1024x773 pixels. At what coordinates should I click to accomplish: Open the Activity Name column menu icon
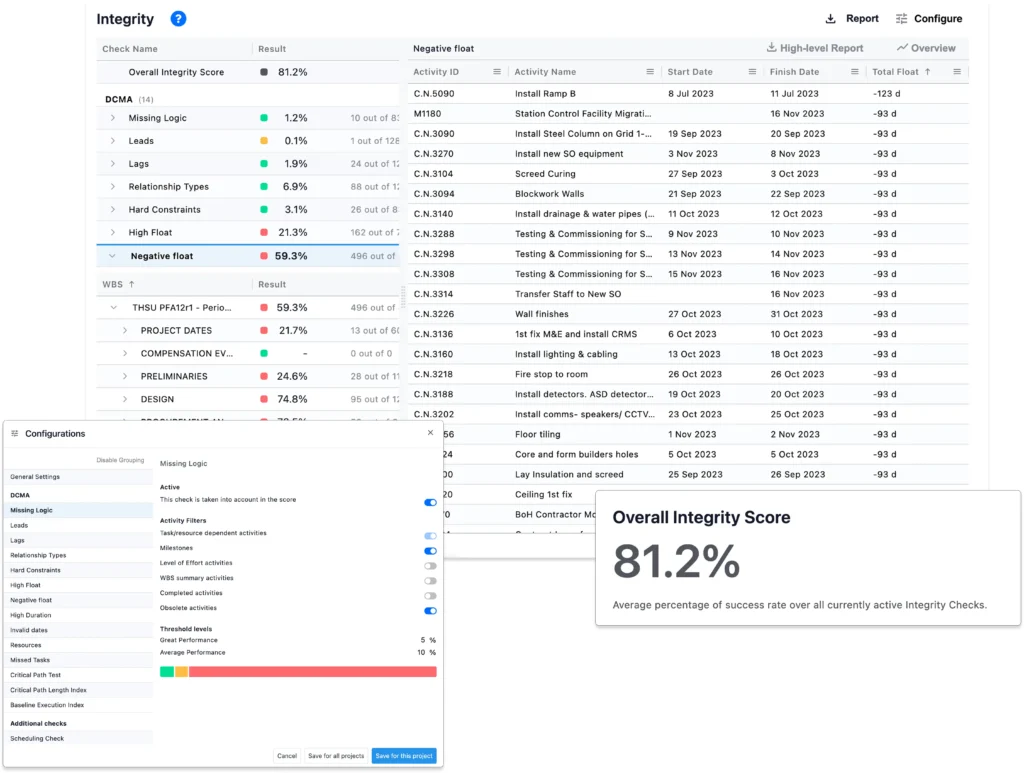pyautogui.click(x=650, y=72)
